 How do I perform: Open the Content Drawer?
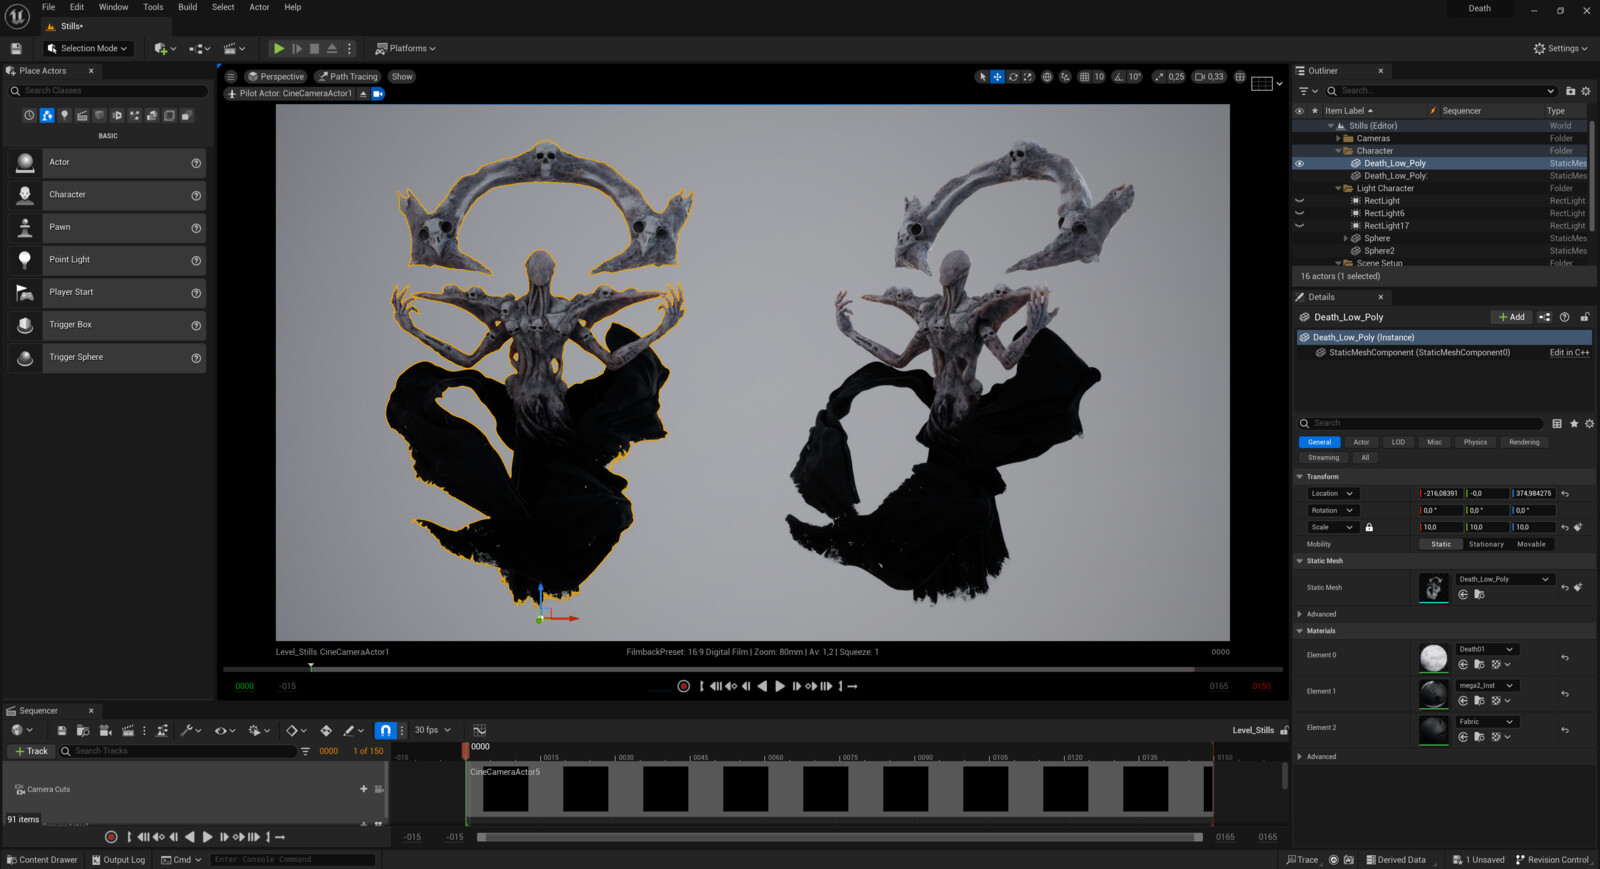41,860
